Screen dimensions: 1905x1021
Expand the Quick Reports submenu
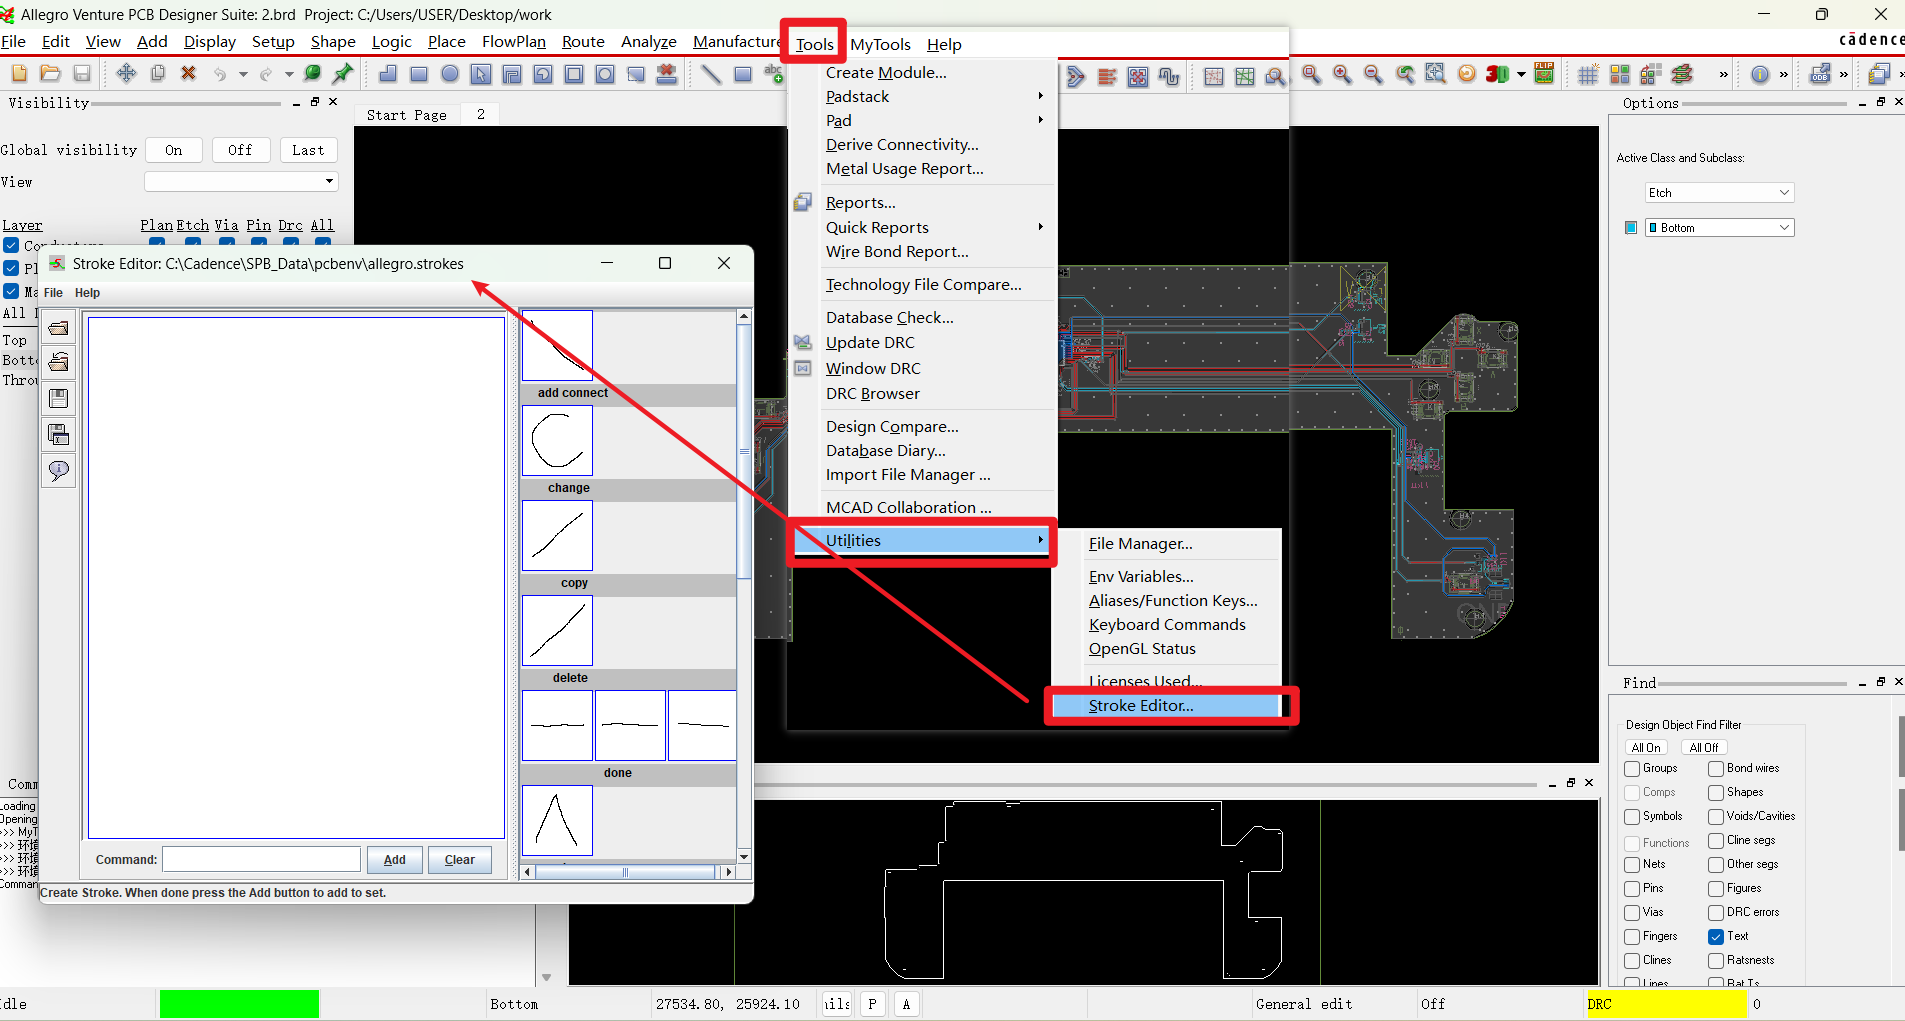tap(934, 227)
